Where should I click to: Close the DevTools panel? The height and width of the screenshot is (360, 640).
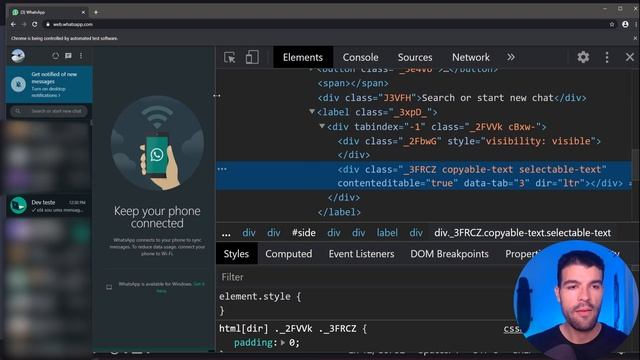click(x=630, y=57)
